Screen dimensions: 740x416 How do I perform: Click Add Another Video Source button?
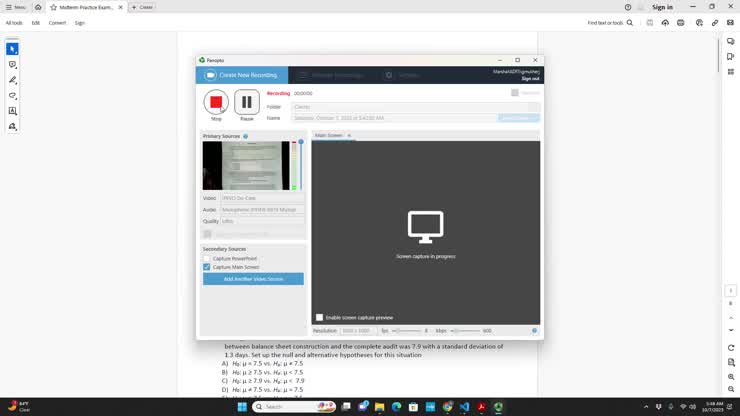[253, 279]
